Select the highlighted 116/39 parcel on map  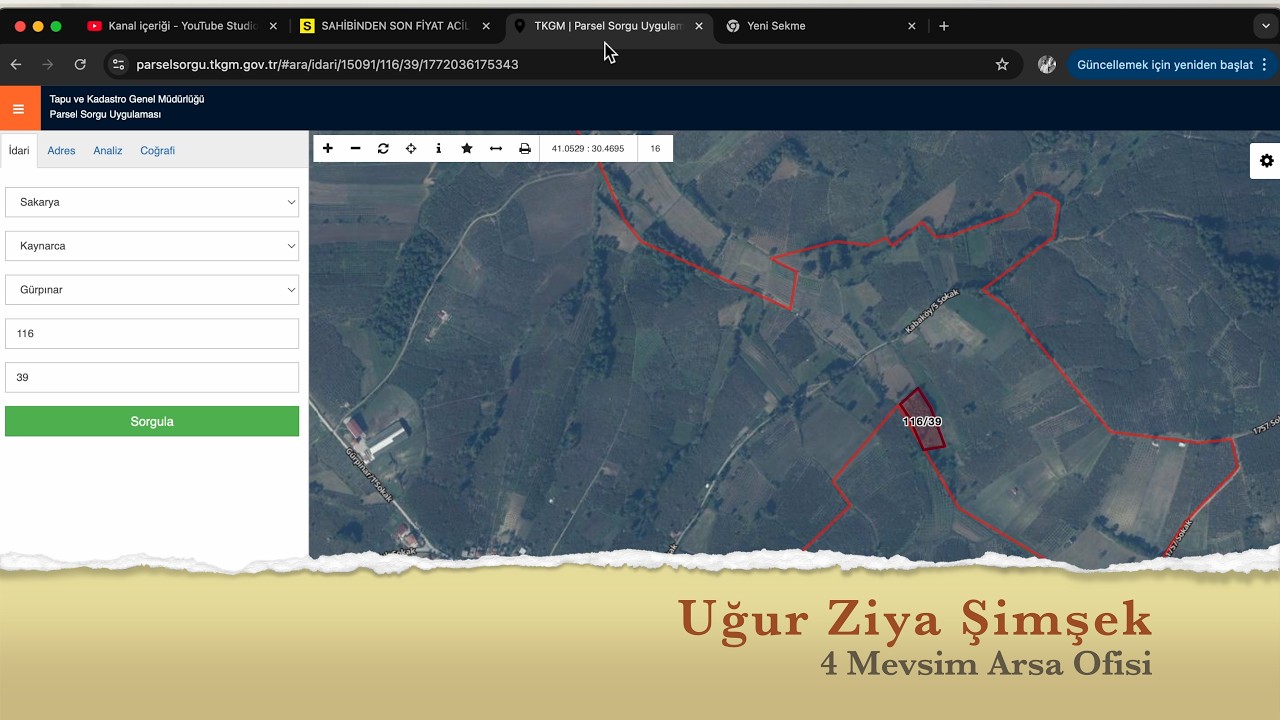pyautogui.click(x=922, y=420)
